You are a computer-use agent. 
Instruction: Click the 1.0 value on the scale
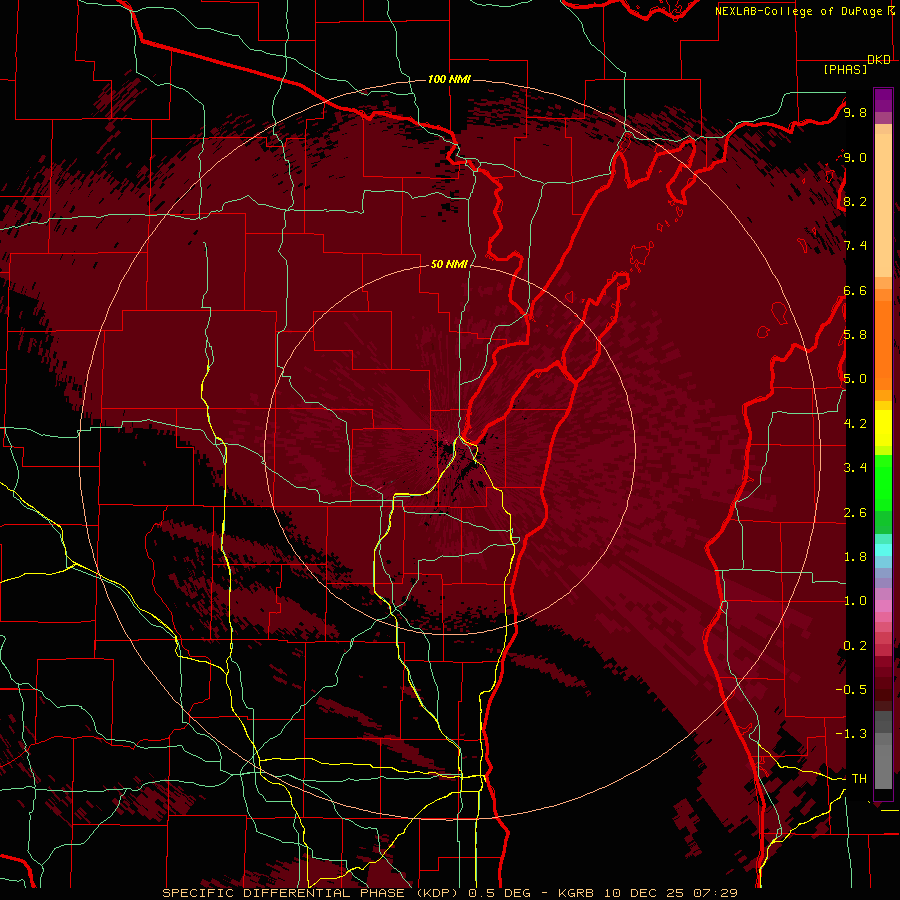[855, 601]
